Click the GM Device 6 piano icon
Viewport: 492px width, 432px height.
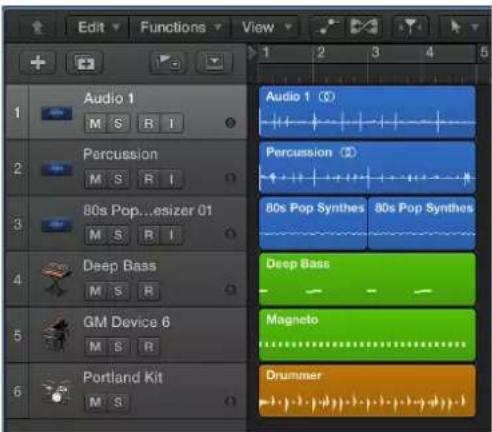click(x=56, y=335)
